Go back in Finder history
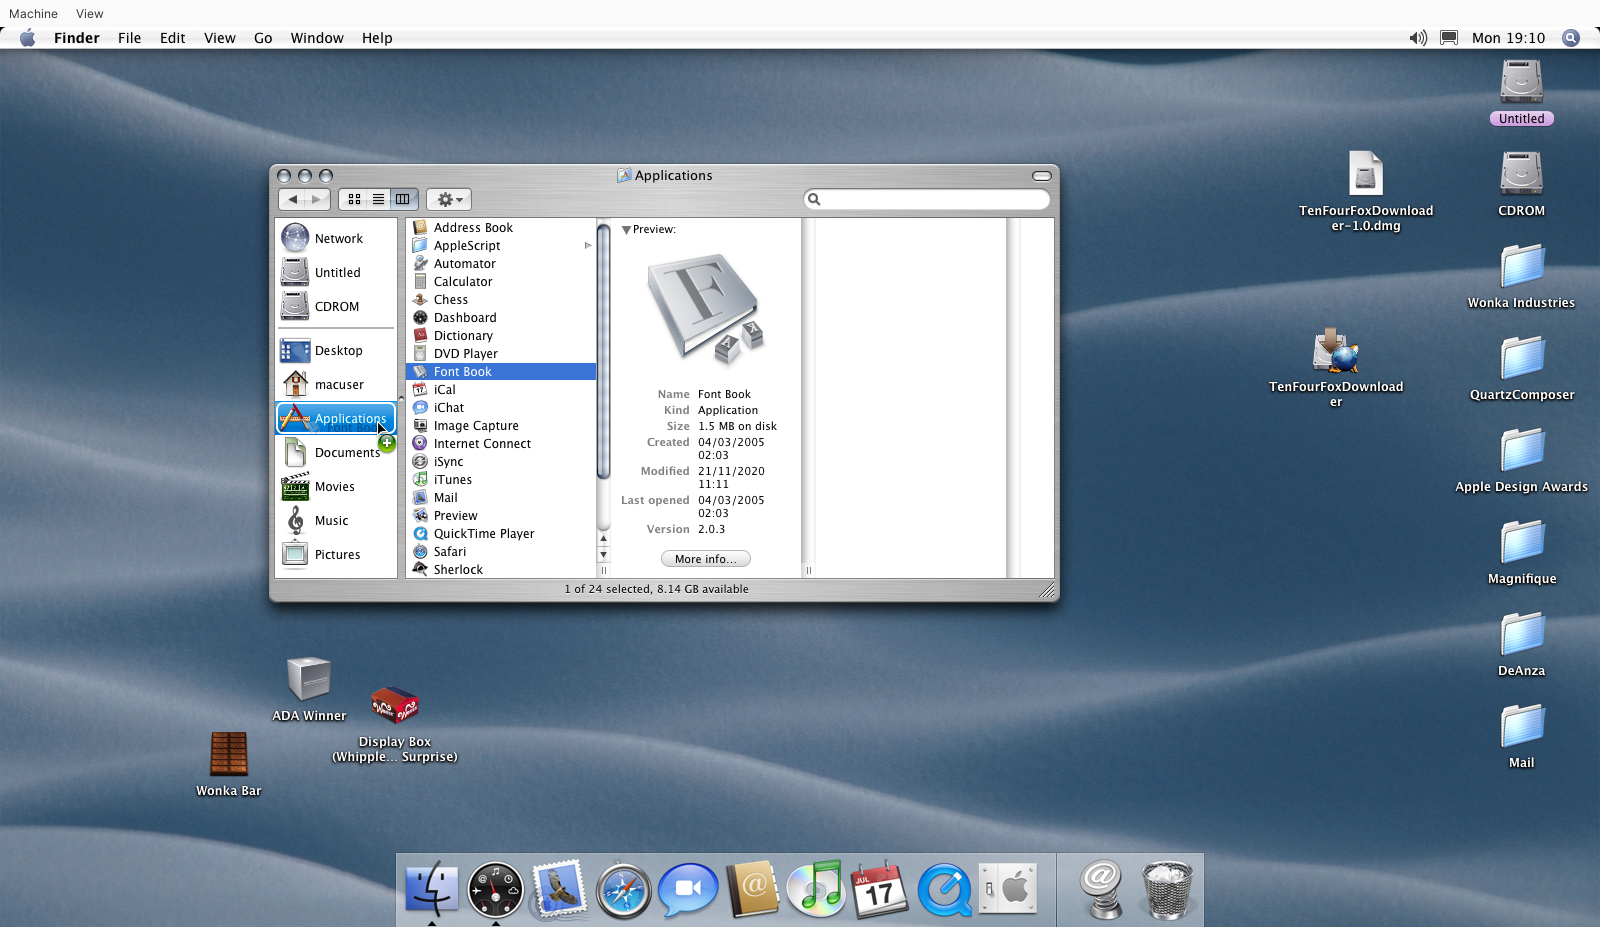The height and width of the screenshot is (927, 1600). pyautogui.click(x=292, y=199)
